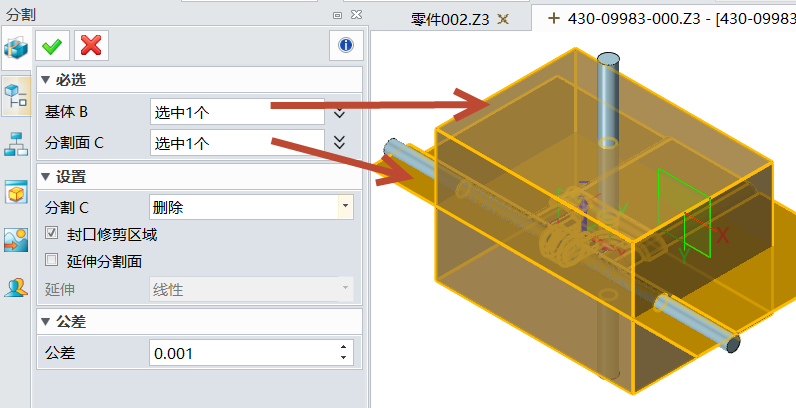
Task: Select the split cube icon in sidebar
Action: click(x=15, y=47)
